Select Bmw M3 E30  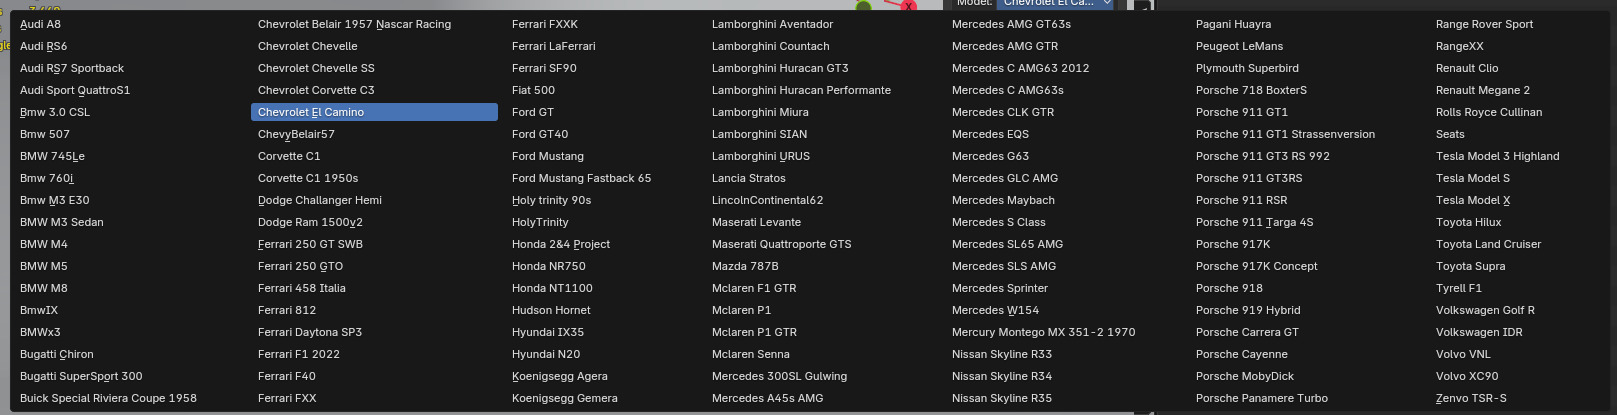point(55,200)
